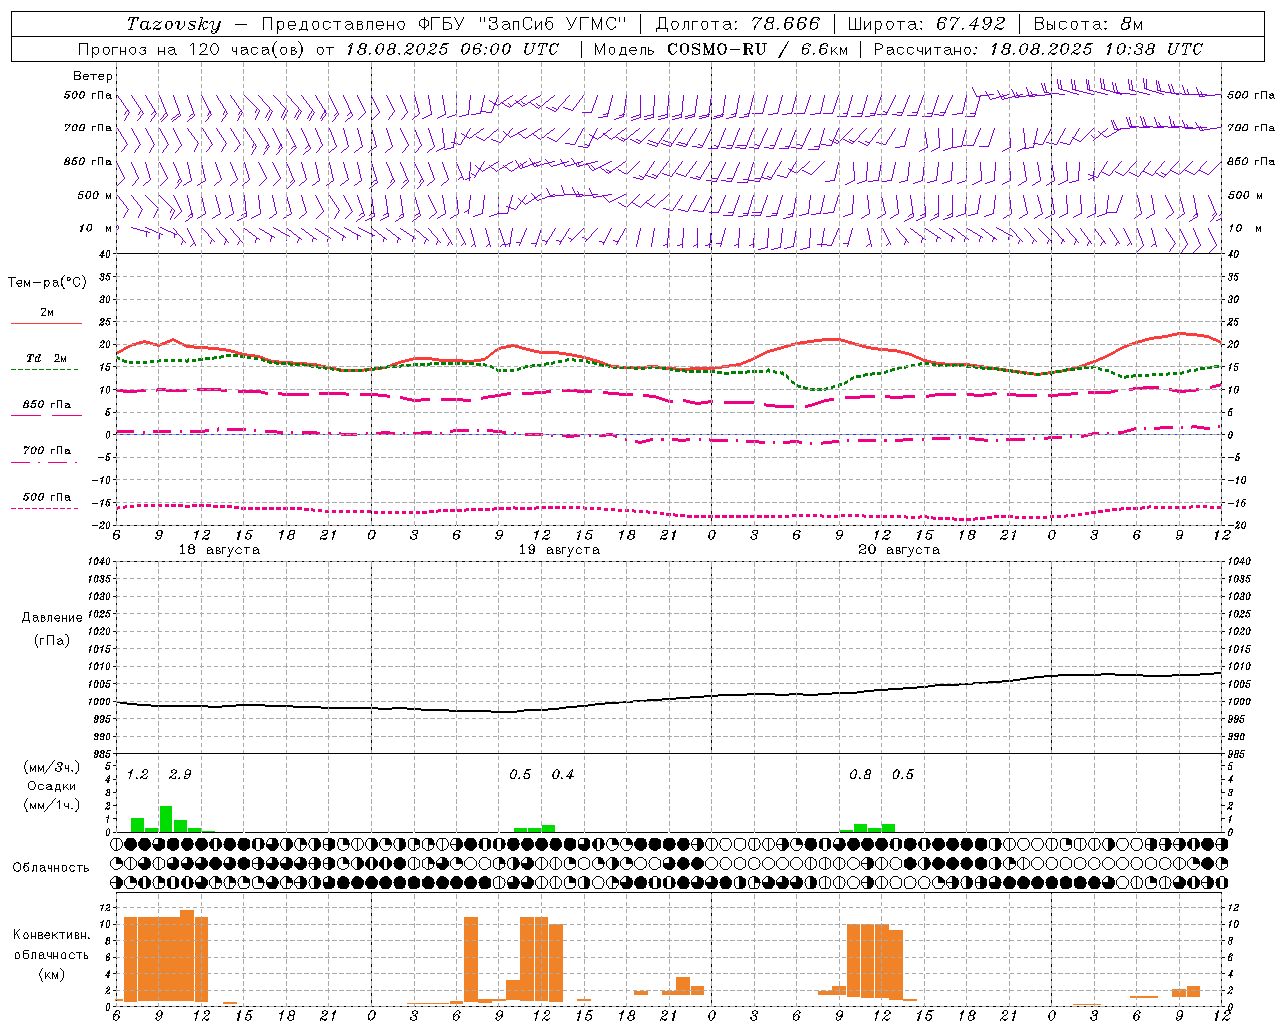Click the tallest orange convective cloud bar

click(187, 956)
